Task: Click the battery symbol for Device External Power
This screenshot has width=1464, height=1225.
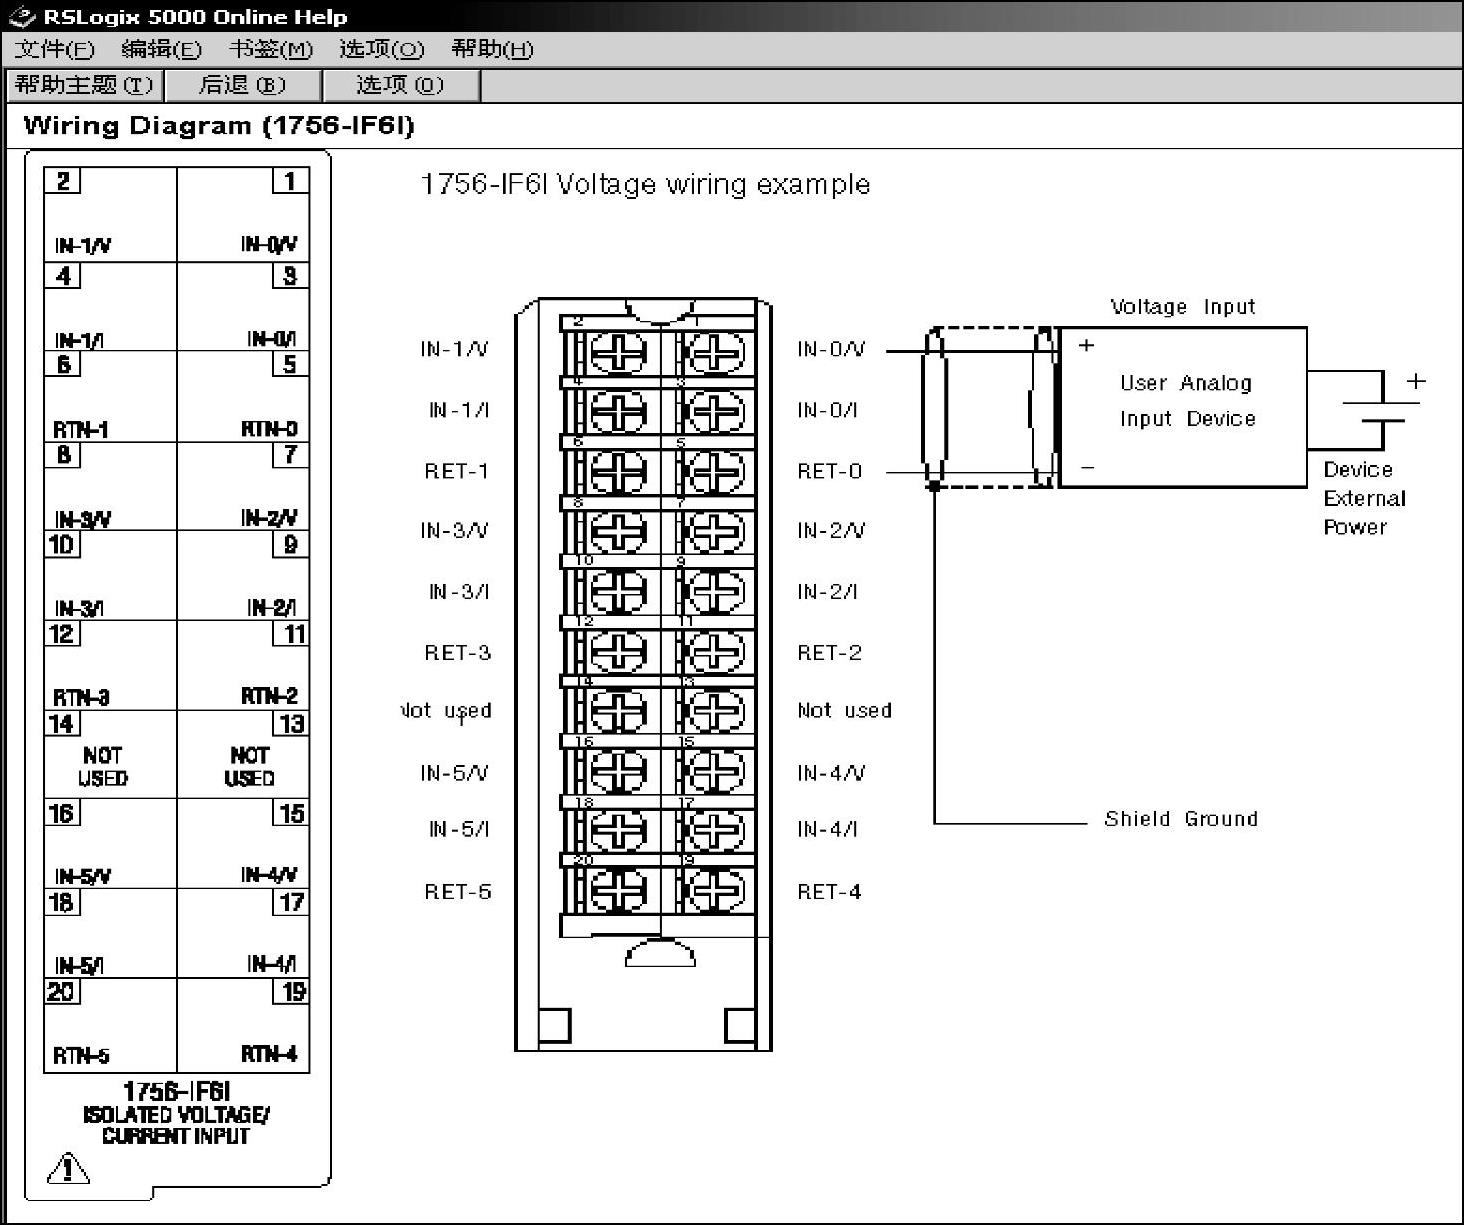Action: 1383,410
